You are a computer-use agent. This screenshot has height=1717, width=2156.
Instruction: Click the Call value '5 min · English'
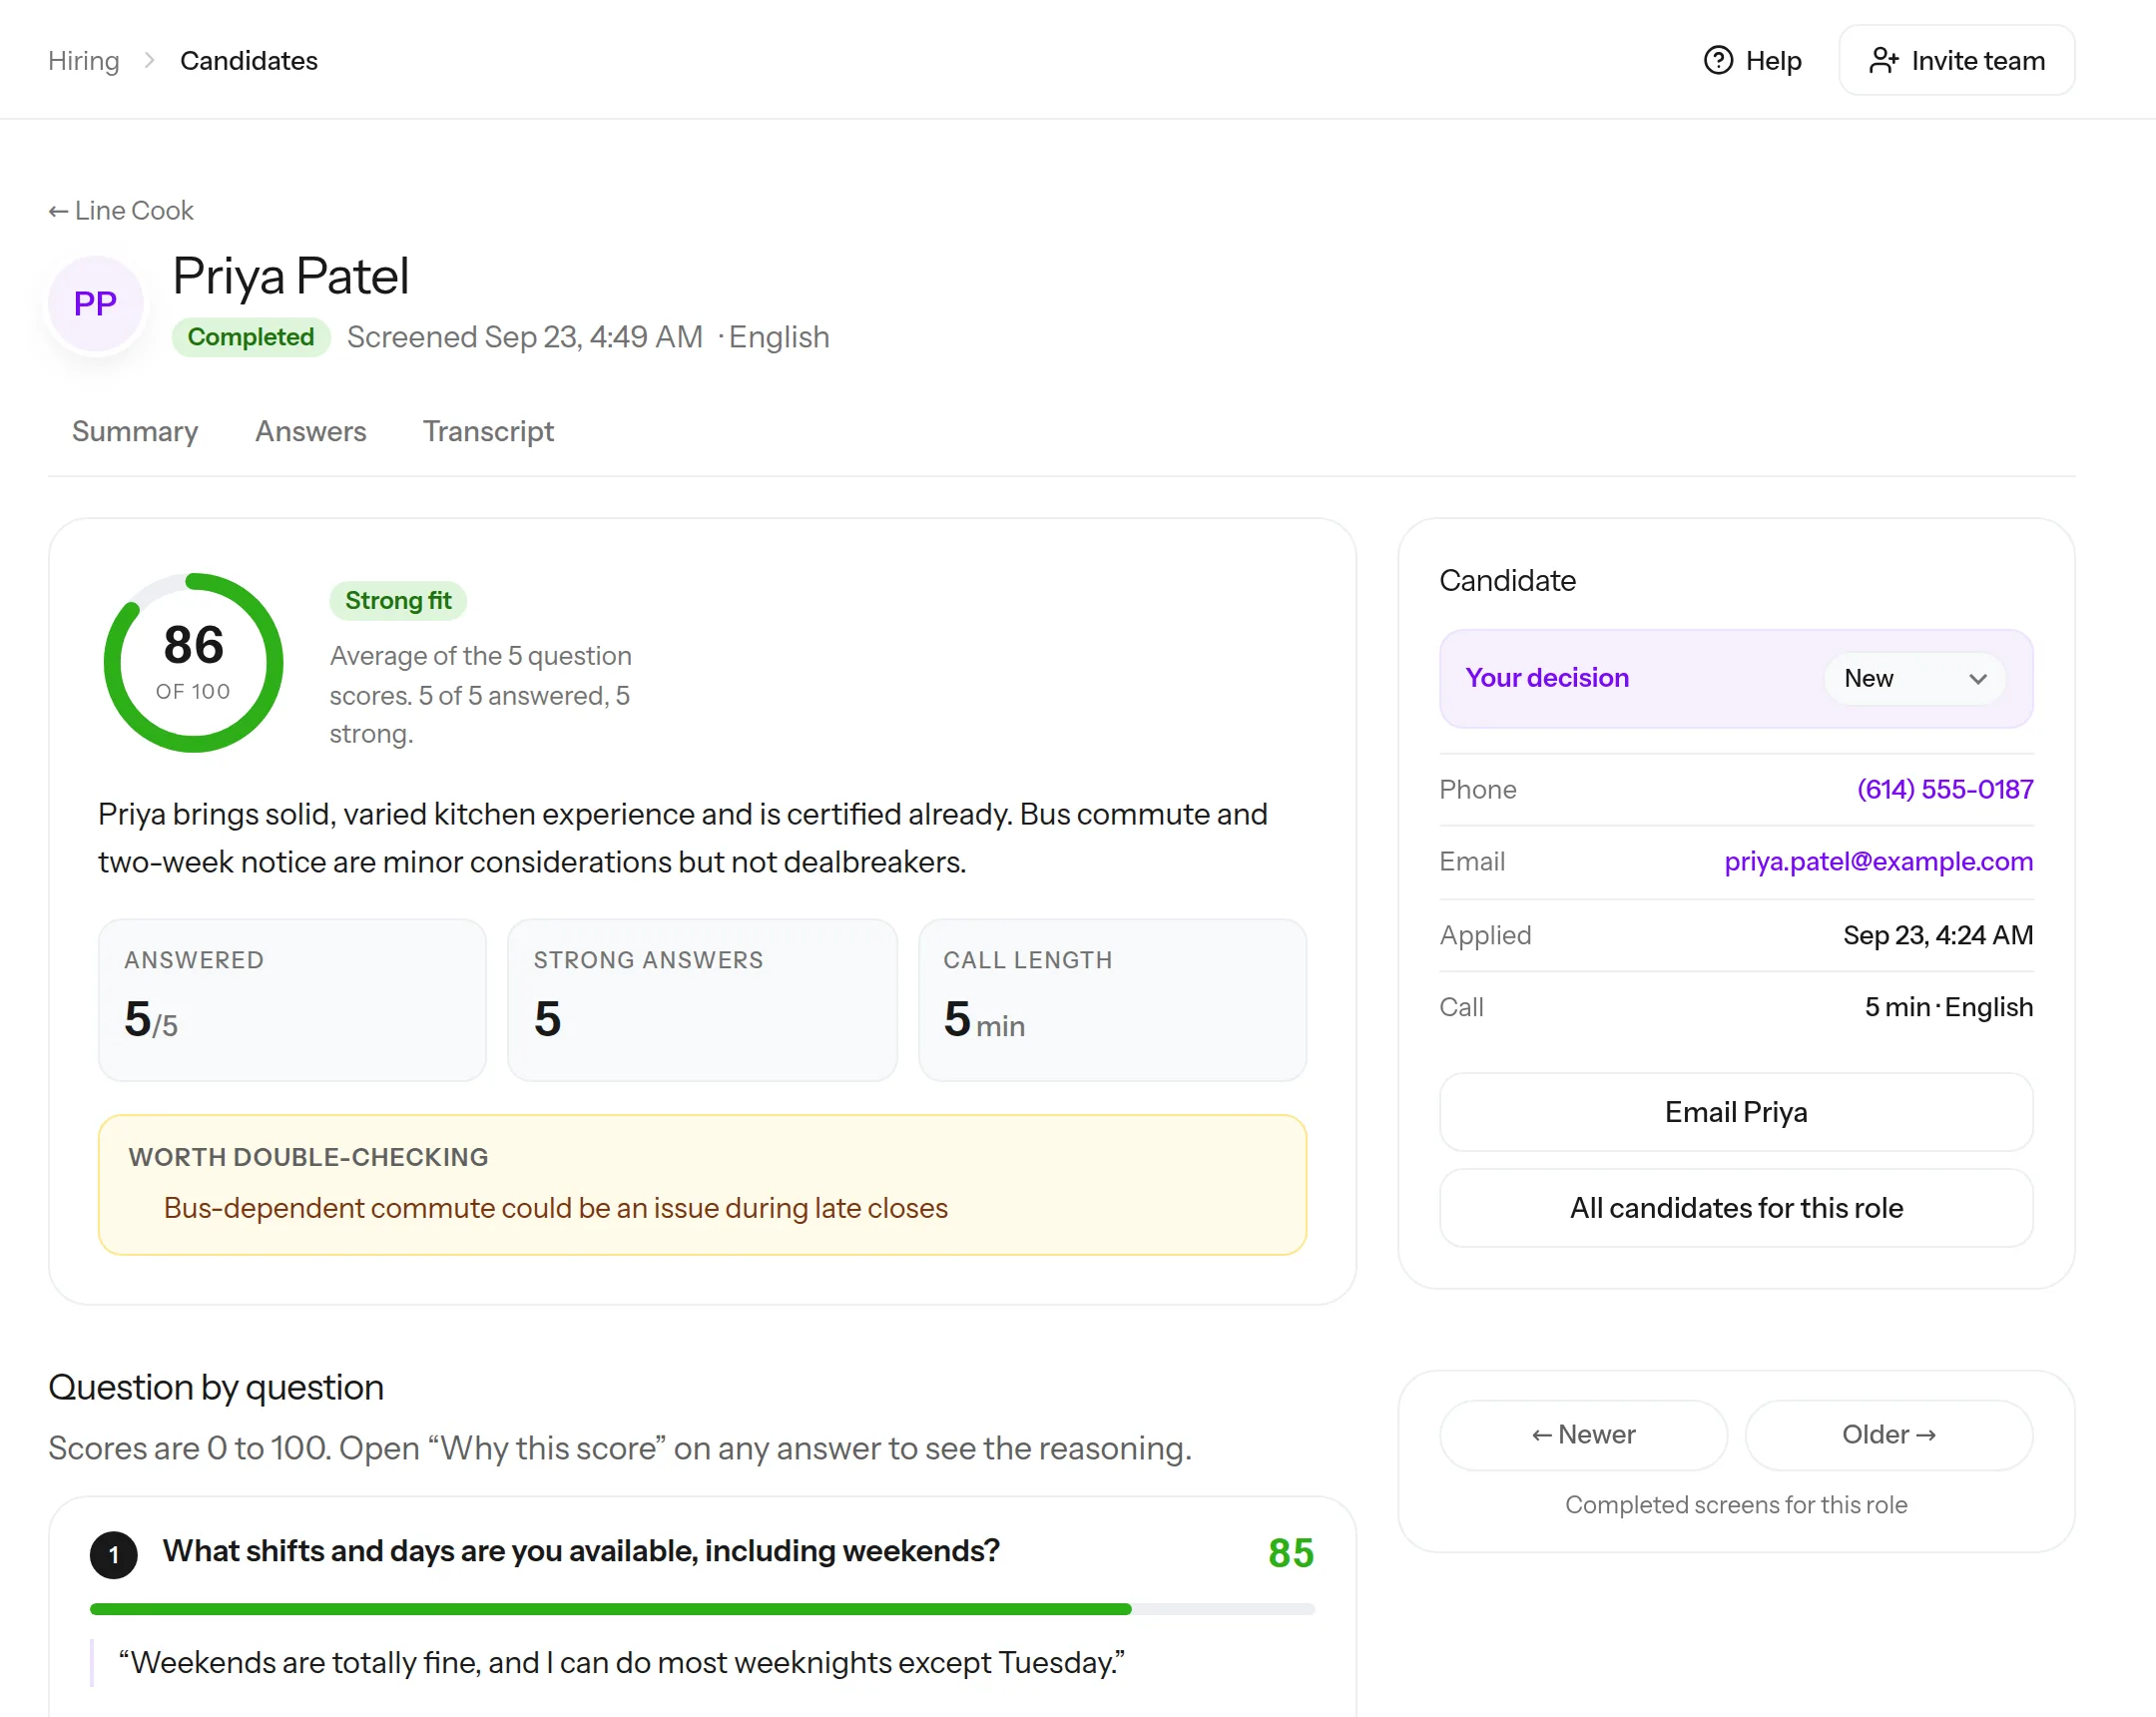(1949, 1008)
